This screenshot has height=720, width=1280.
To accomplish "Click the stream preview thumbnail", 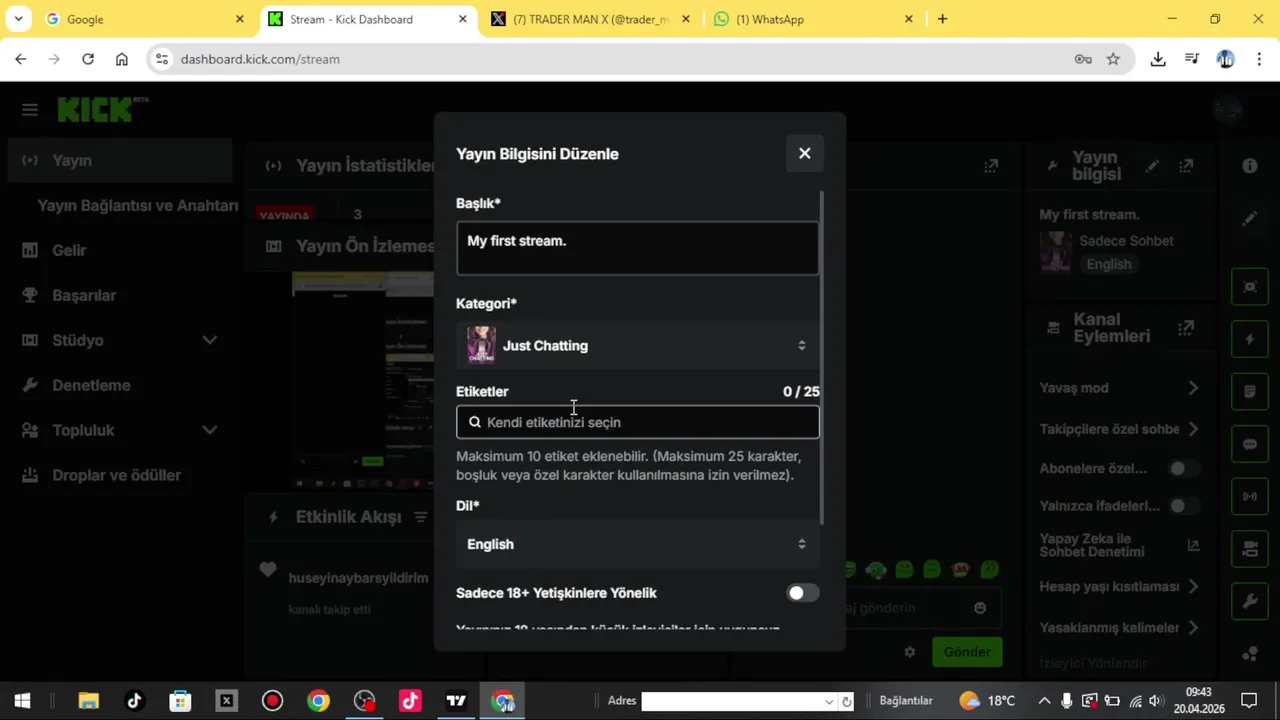I will tap(363, 382).
